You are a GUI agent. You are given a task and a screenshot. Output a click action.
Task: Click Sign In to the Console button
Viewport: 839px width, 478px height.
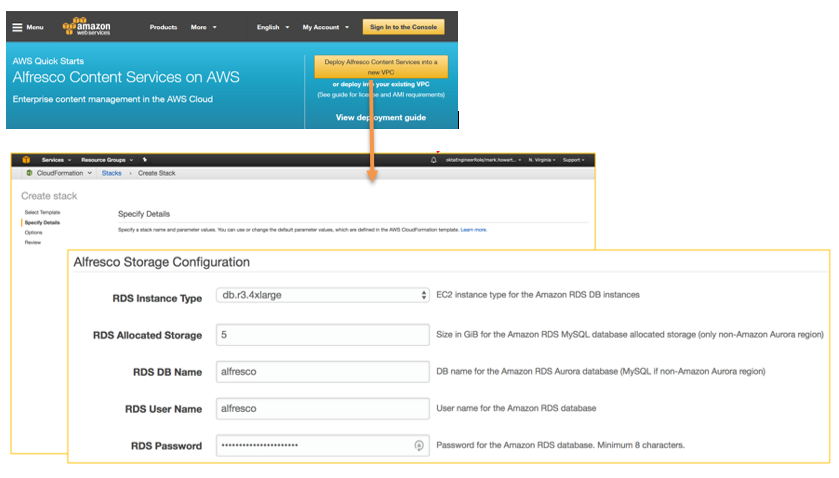coord(403,27)
